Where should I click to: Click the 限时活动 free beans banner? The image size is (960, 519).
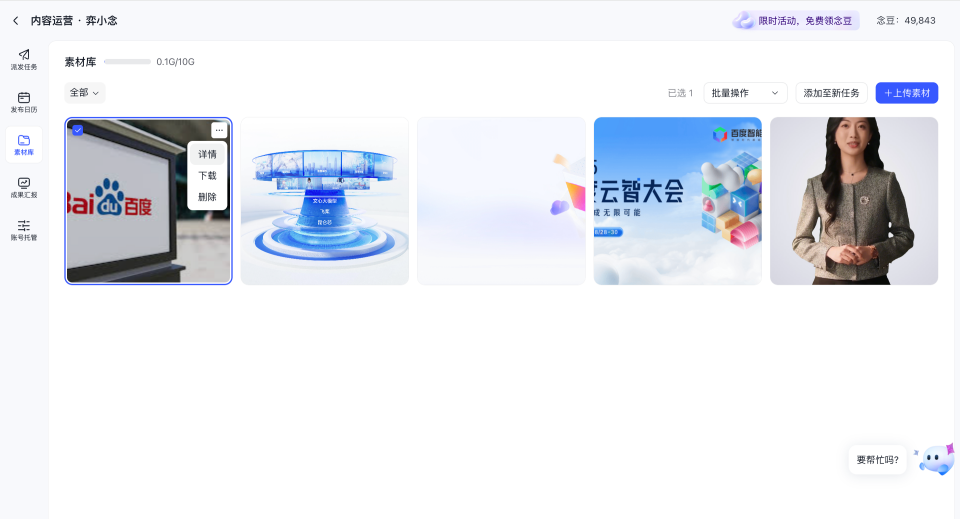tap(796, 20)
